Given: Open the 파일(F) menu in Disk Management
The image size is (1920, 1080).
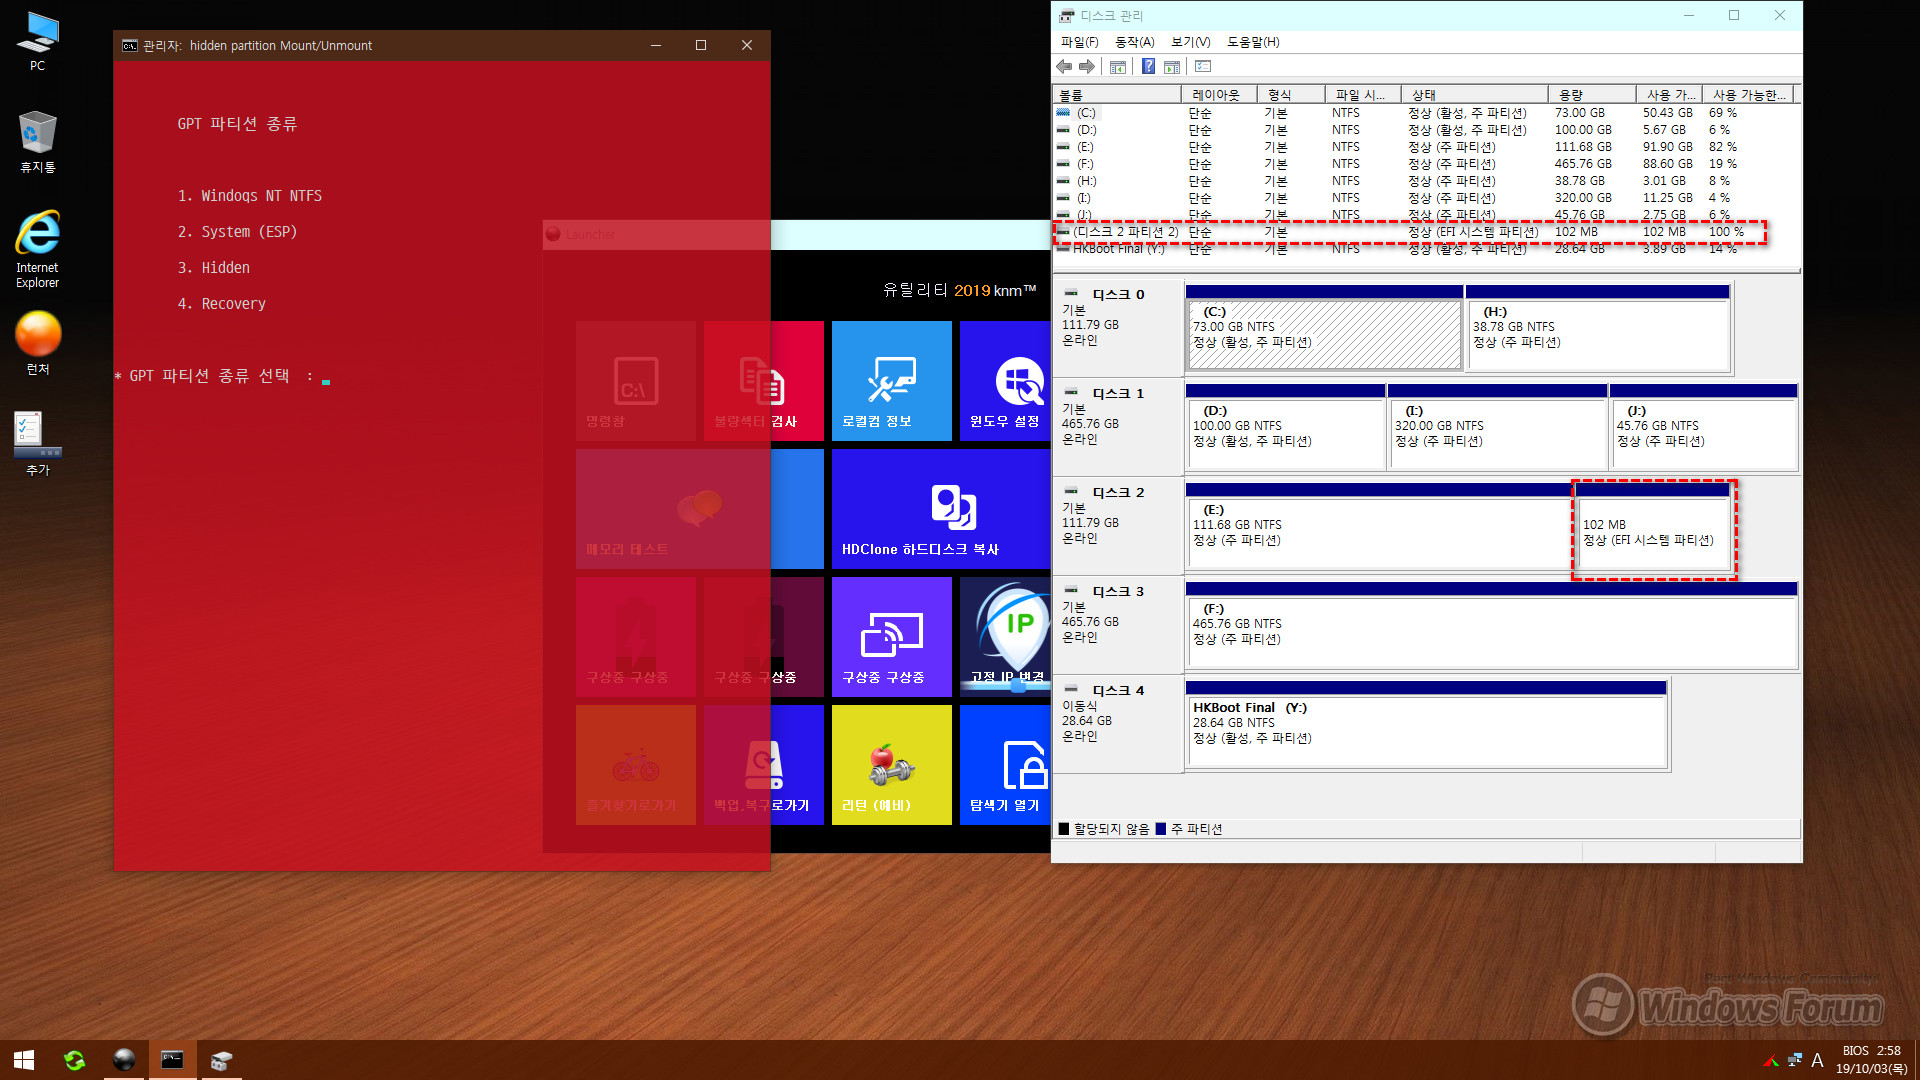Looking at the screenshot, I should [1079, 42].
